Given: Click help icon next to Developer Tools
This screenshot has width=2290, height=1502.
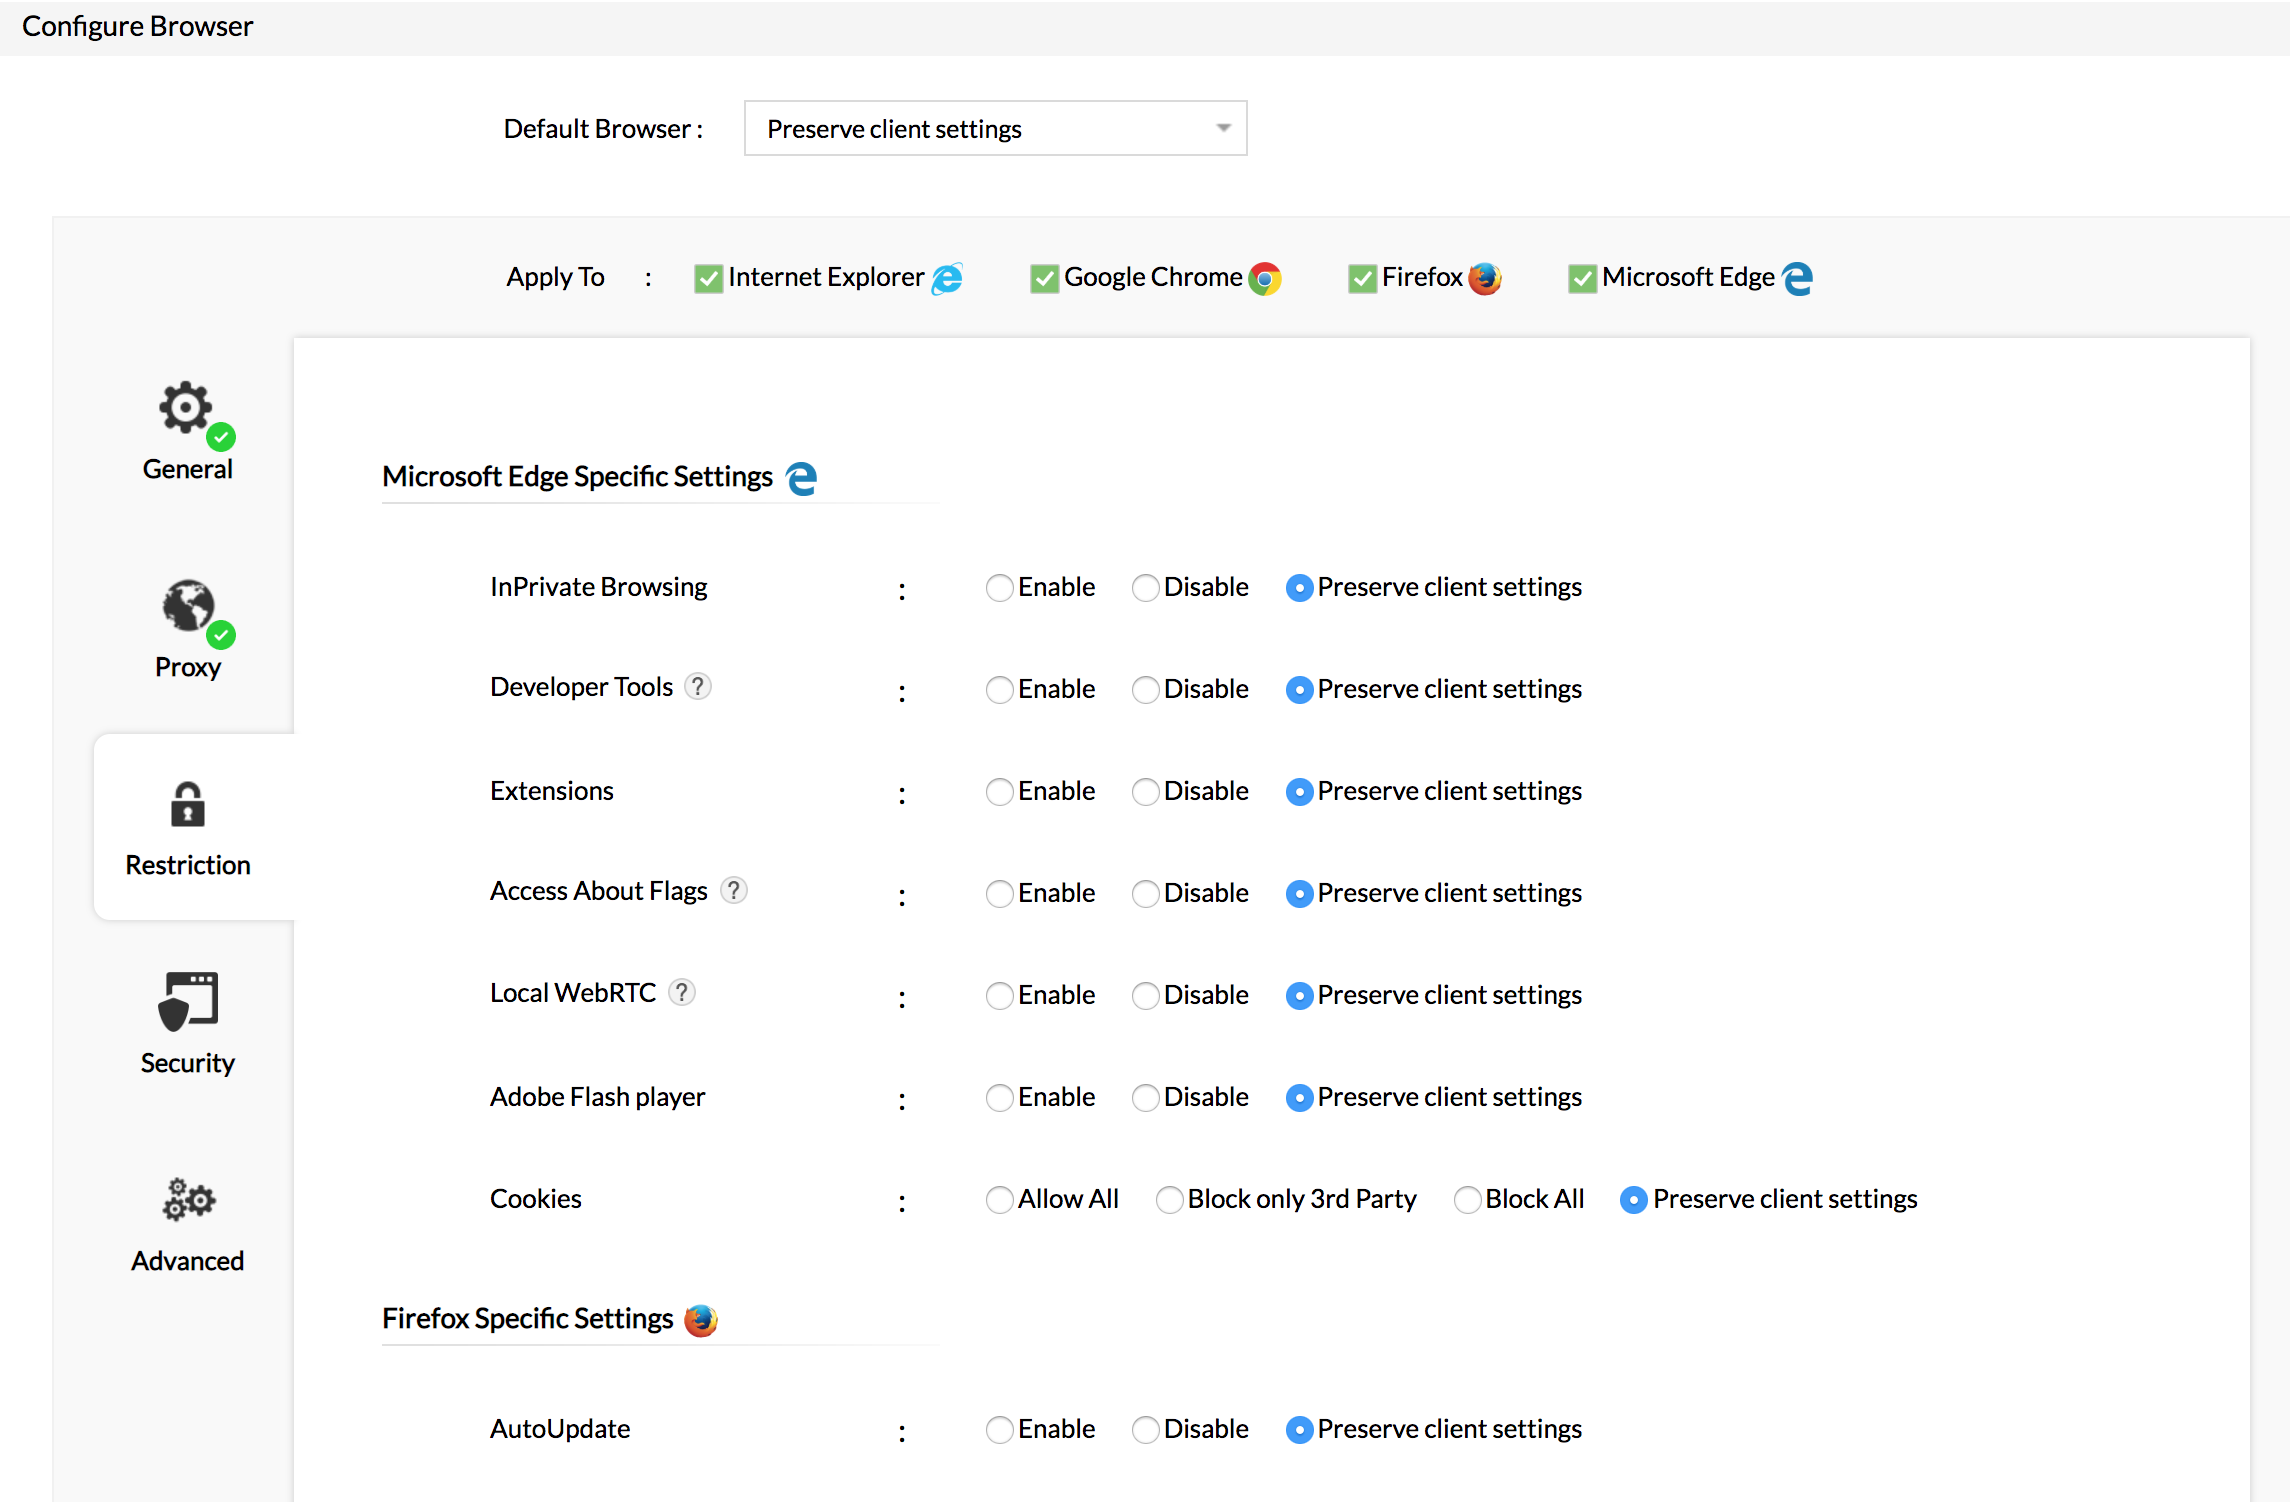Looking at the screenshot, I should 698,687.
